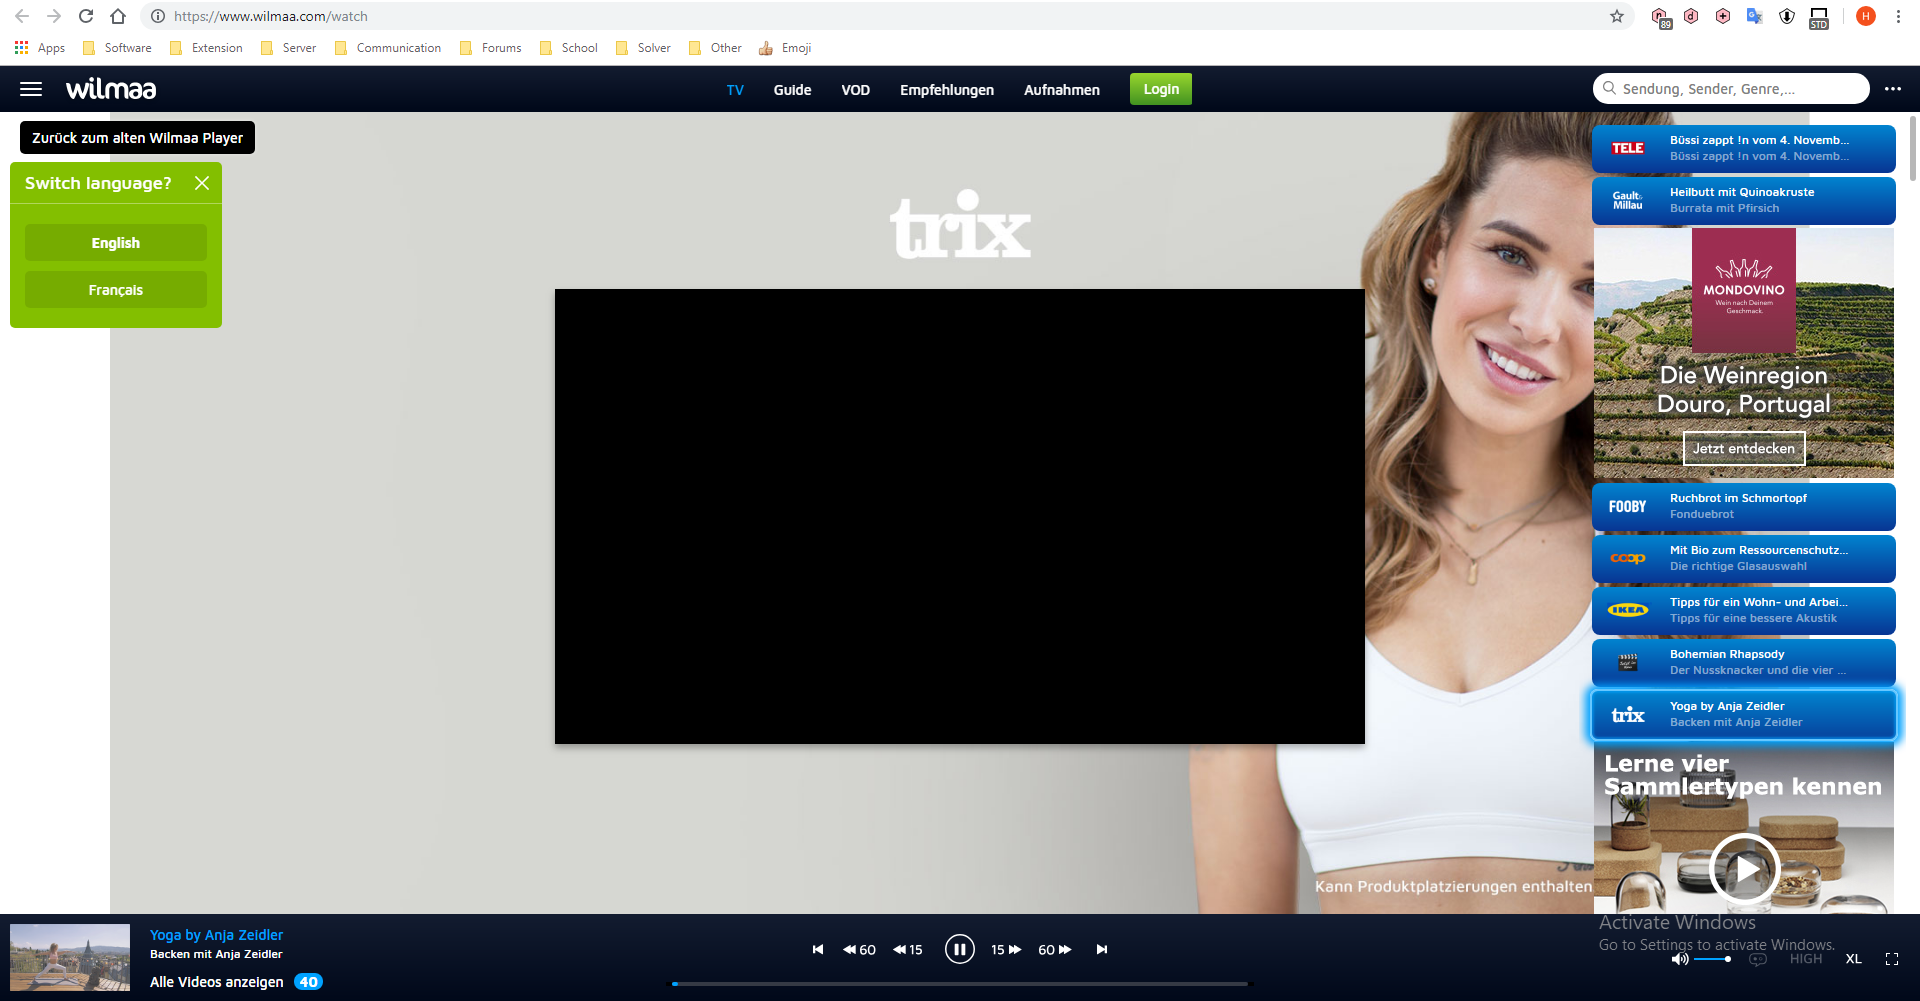Viewport: 1920px width, 1001px height.
Task: Switch language to Français
Action: pyautogui.click(x=116, y=290)
